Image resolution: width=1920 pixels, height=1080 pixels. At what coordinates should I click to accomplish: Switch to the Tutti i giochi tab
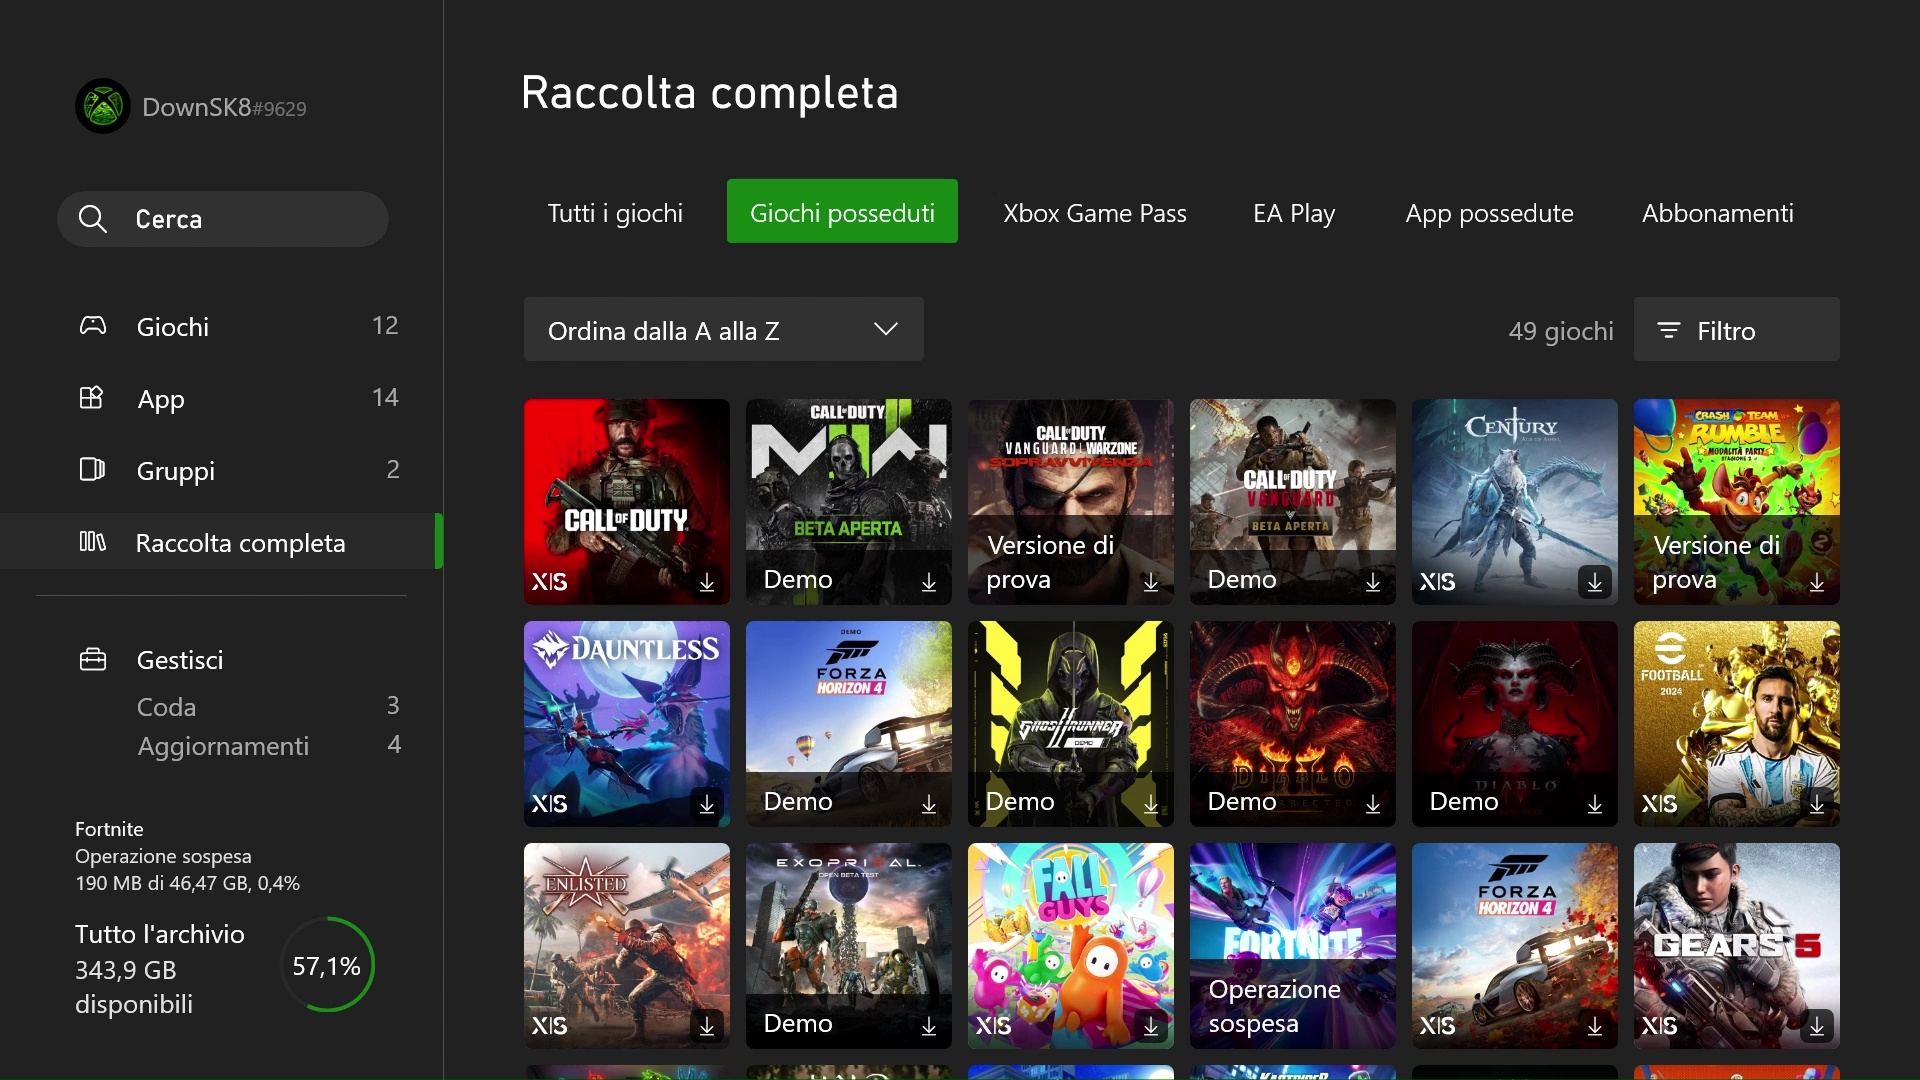615,212
